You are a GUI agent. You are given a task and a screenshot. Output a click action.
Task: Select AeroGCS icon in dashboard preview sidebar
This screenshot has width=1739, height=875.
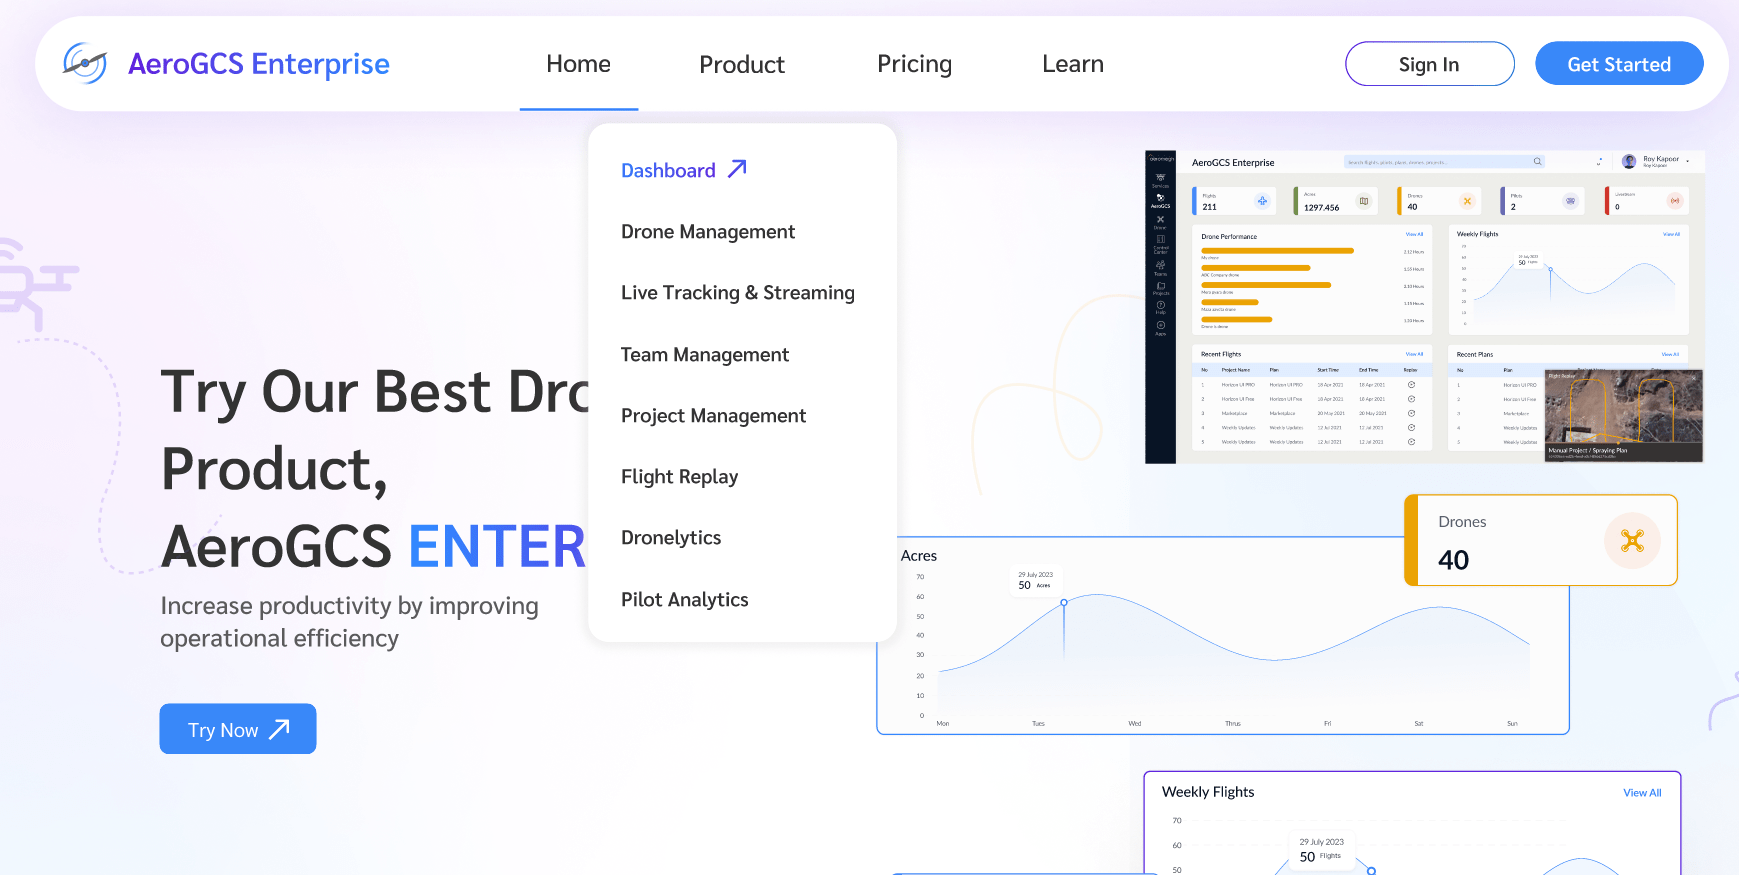tap(1160, 200)
